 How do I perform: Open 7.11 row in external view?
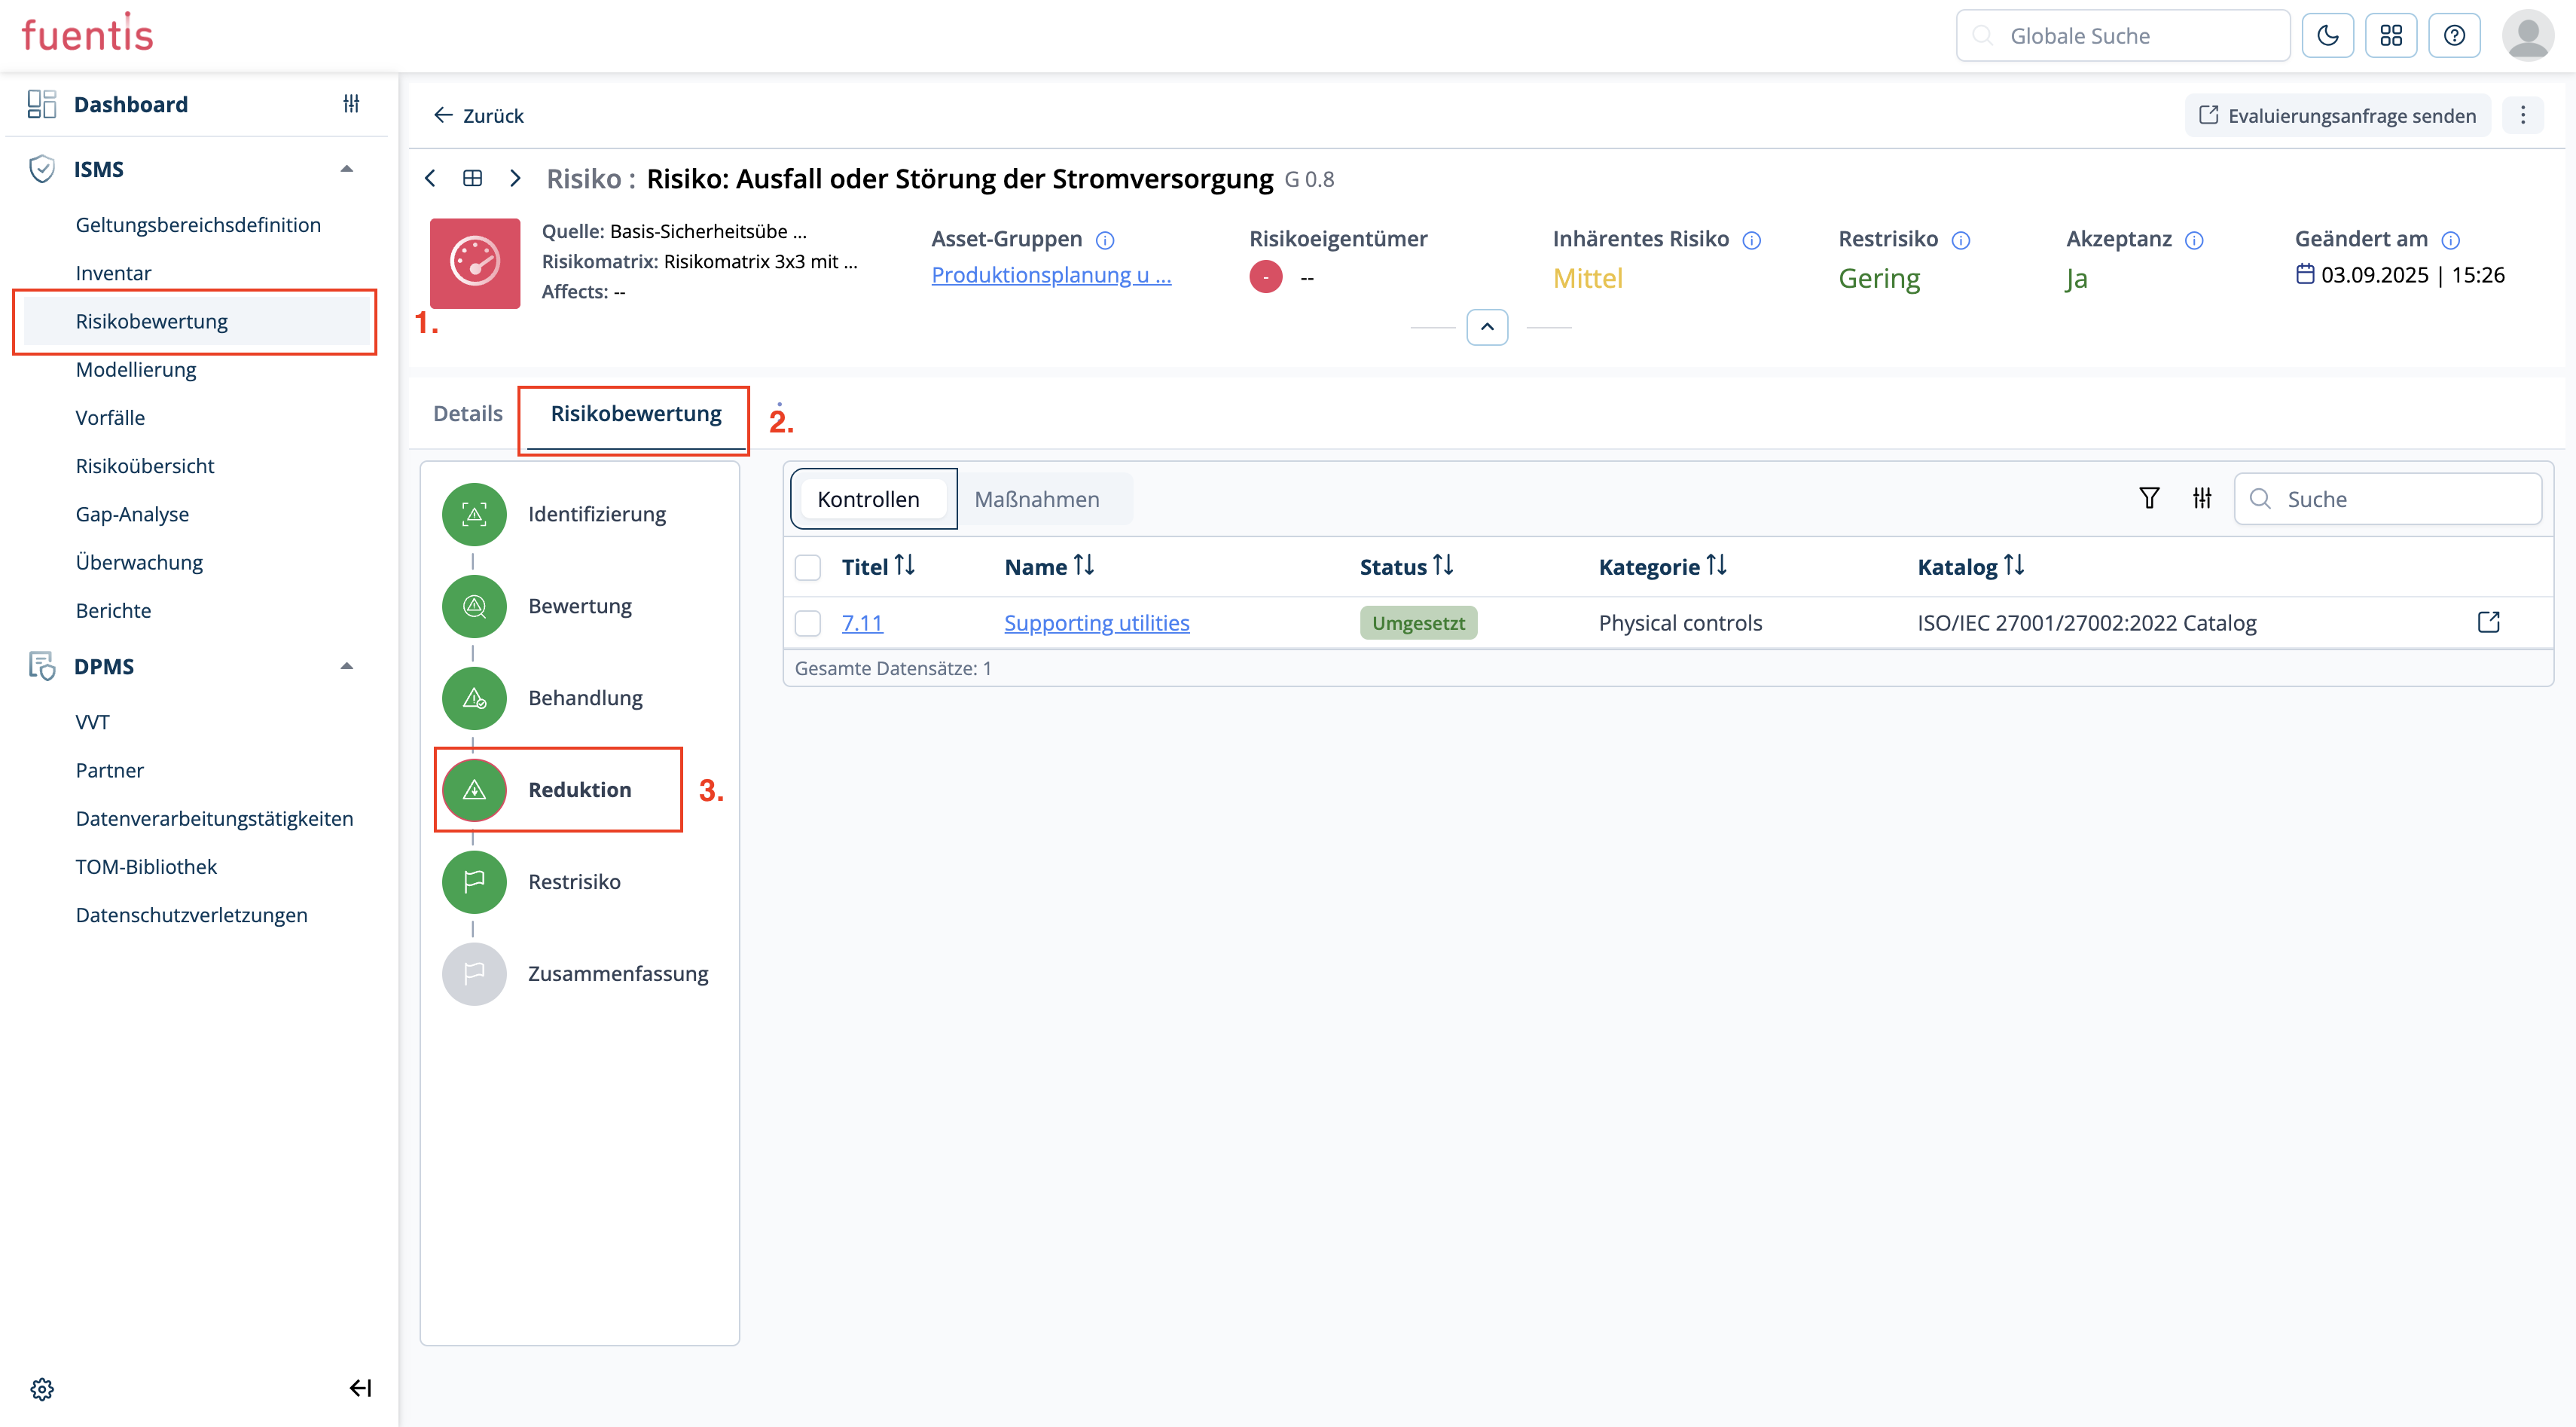pyautogui.click(x=2488, y=622)
